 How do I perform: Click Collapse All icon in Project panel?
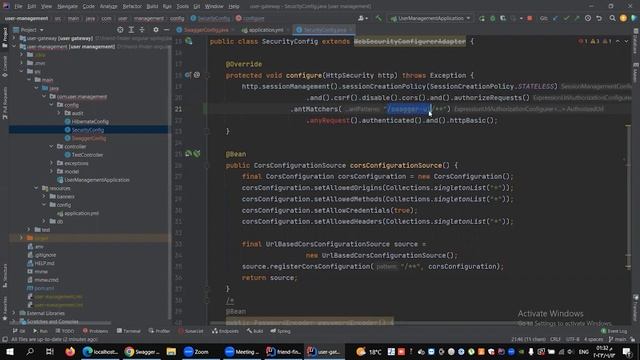pos(142,30)
